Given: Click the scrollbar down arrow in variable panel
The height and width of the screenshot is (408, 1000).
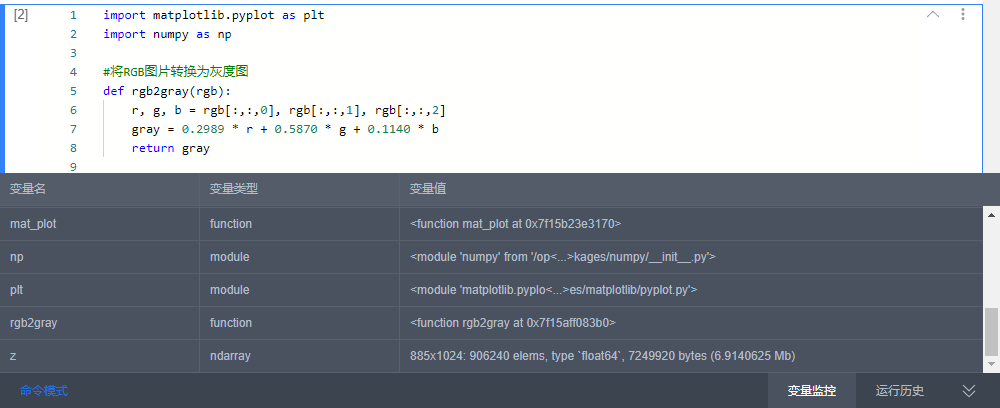Looking at the screenshot, I should (991, 364).
